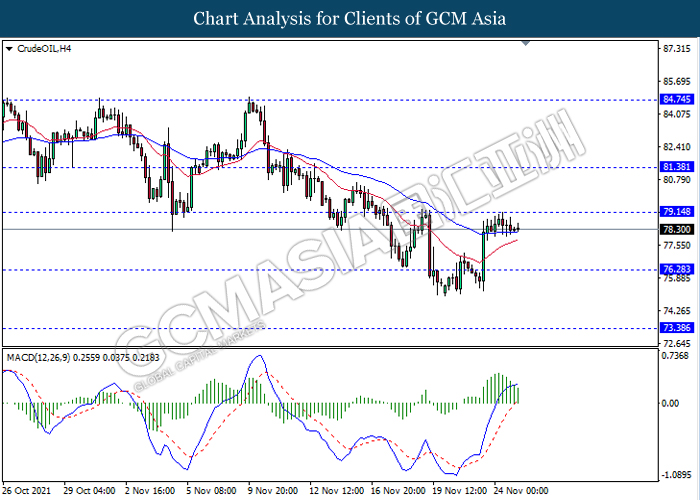The height and width of the screenshot is (500, 700).
Task: Click the 80.790 price axis value
Action: 677,179
